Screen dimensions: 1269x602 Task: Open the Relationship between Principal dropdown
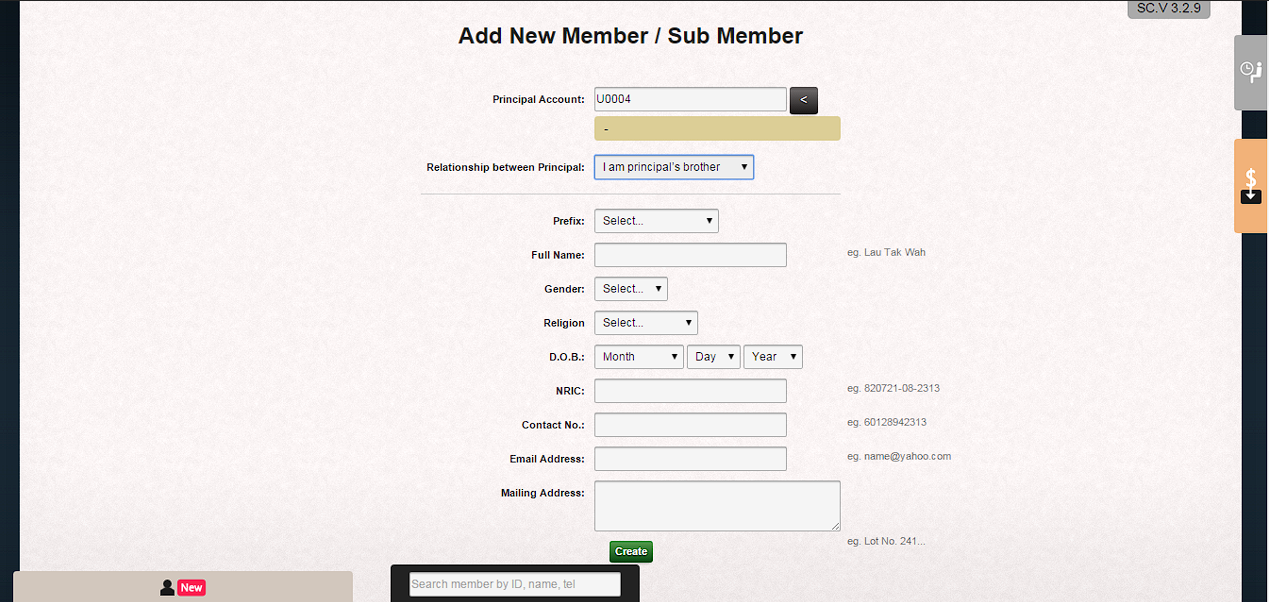coord(673,167)
